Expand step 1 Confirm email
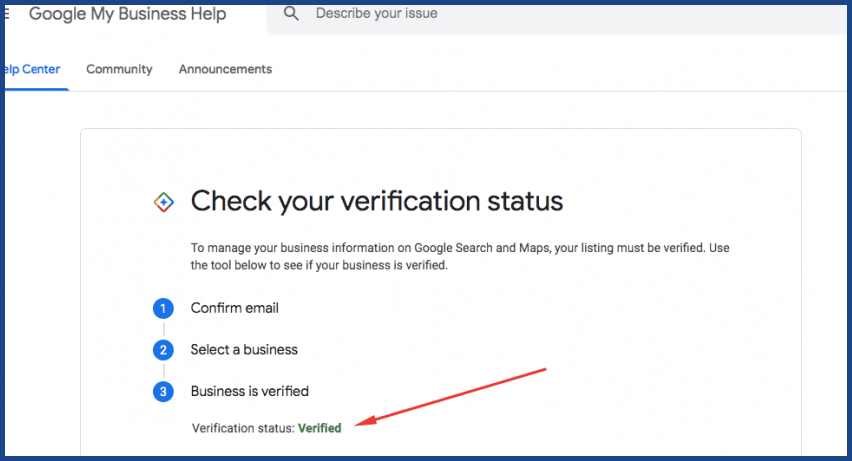Viewport: 852px width, 461px height. [235, 308]
